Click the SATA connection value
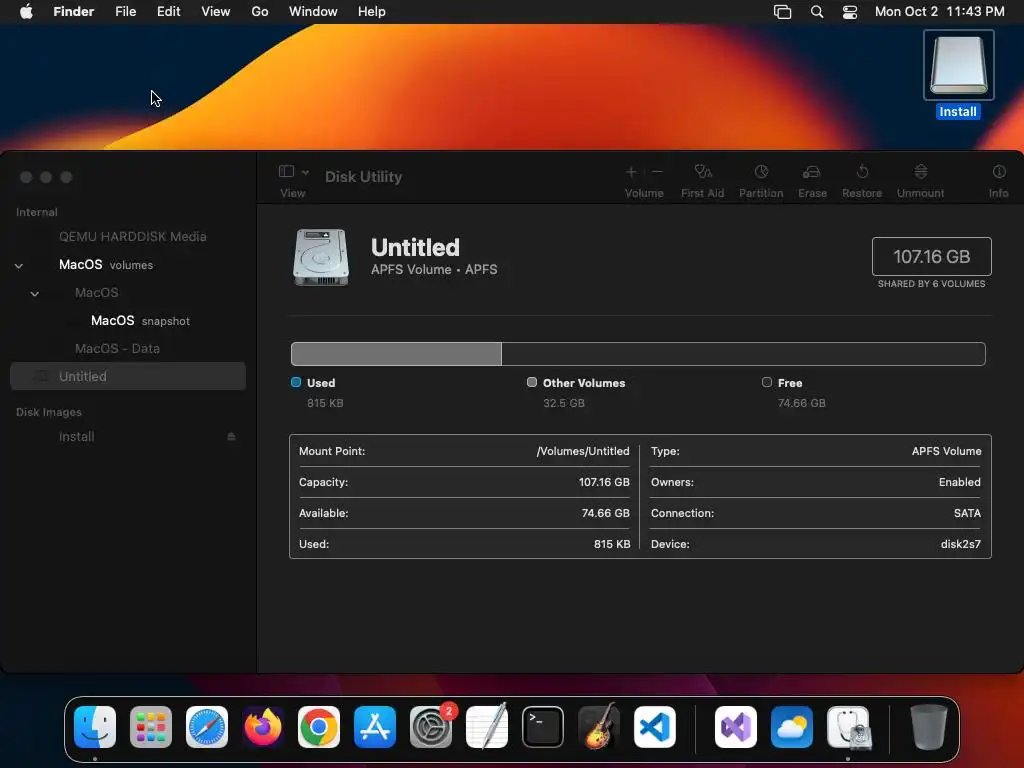Image resolution: width=1024 pixels, height=768 pixels. pyautogui.click(x=967, y=513)
